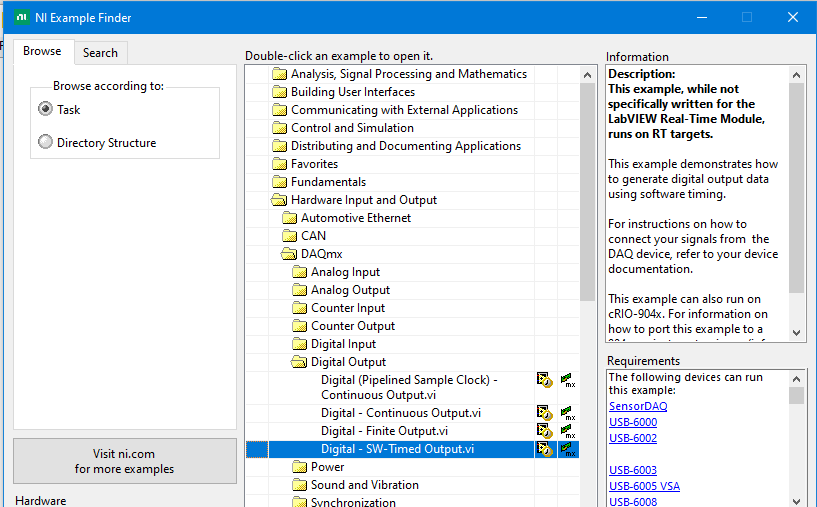Click the folder icon beside Power
The width and height of the screenshot is (817, 507).
pyautogui.click(x=300, y=467)
